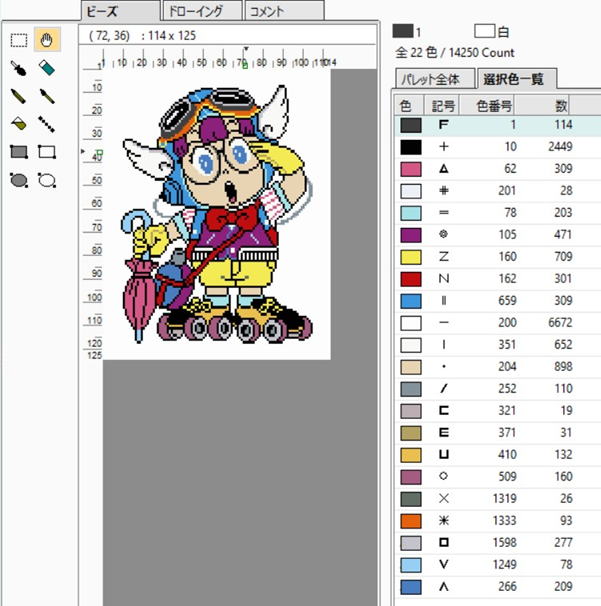Screen dimensions: 601x606
Task: Click color number 1249
Action: pyautogui.click(x=504, y=565)
